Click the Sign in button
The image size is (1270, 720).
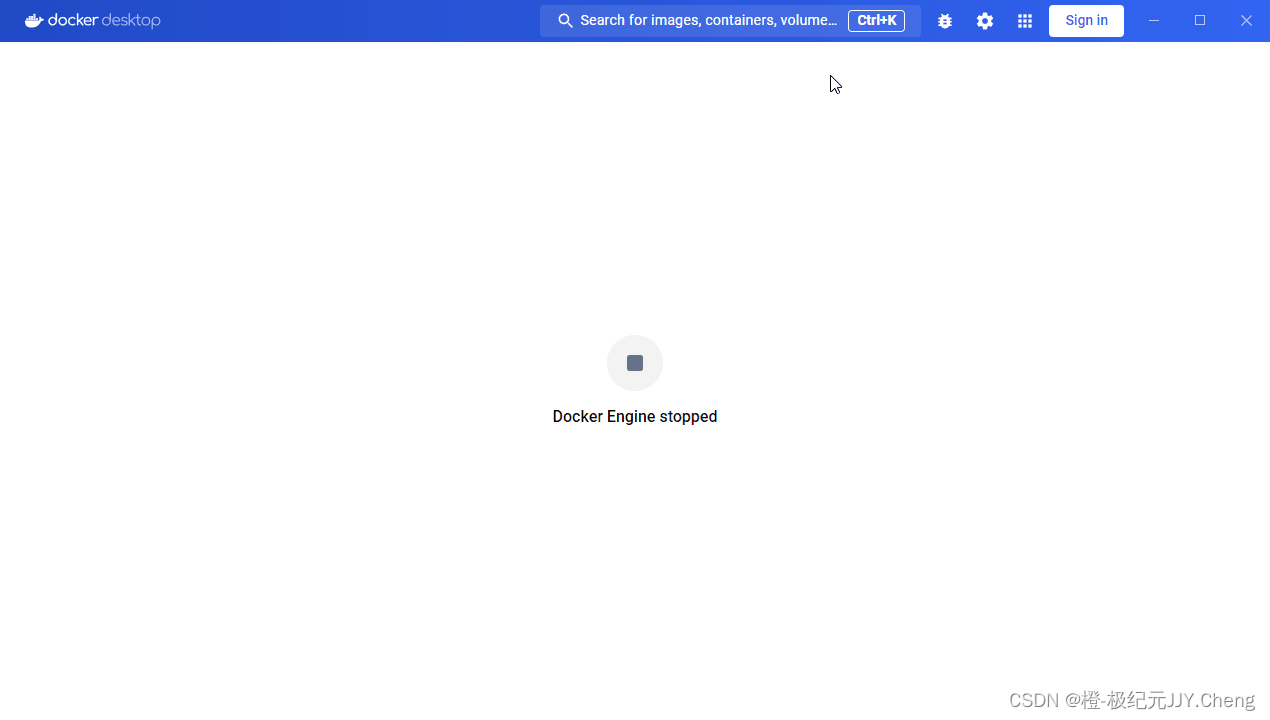[x=1086, y=21]
